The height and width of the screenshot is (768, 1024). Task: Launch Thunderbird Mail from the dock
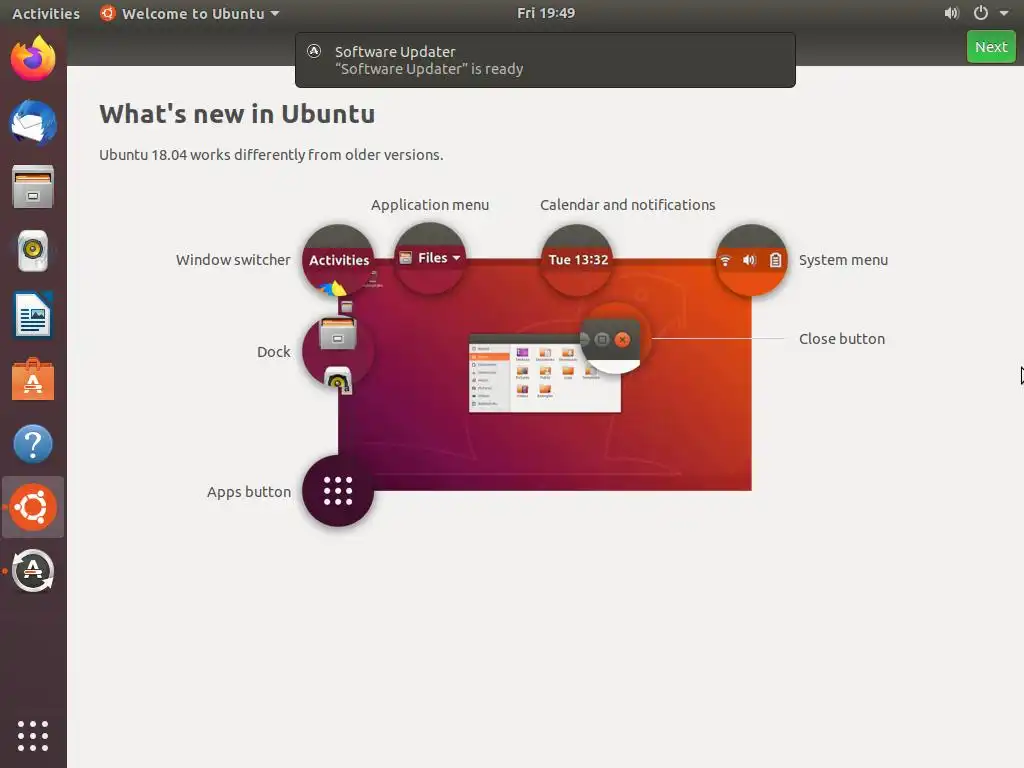pyautogui.click(x=33, y=123)
